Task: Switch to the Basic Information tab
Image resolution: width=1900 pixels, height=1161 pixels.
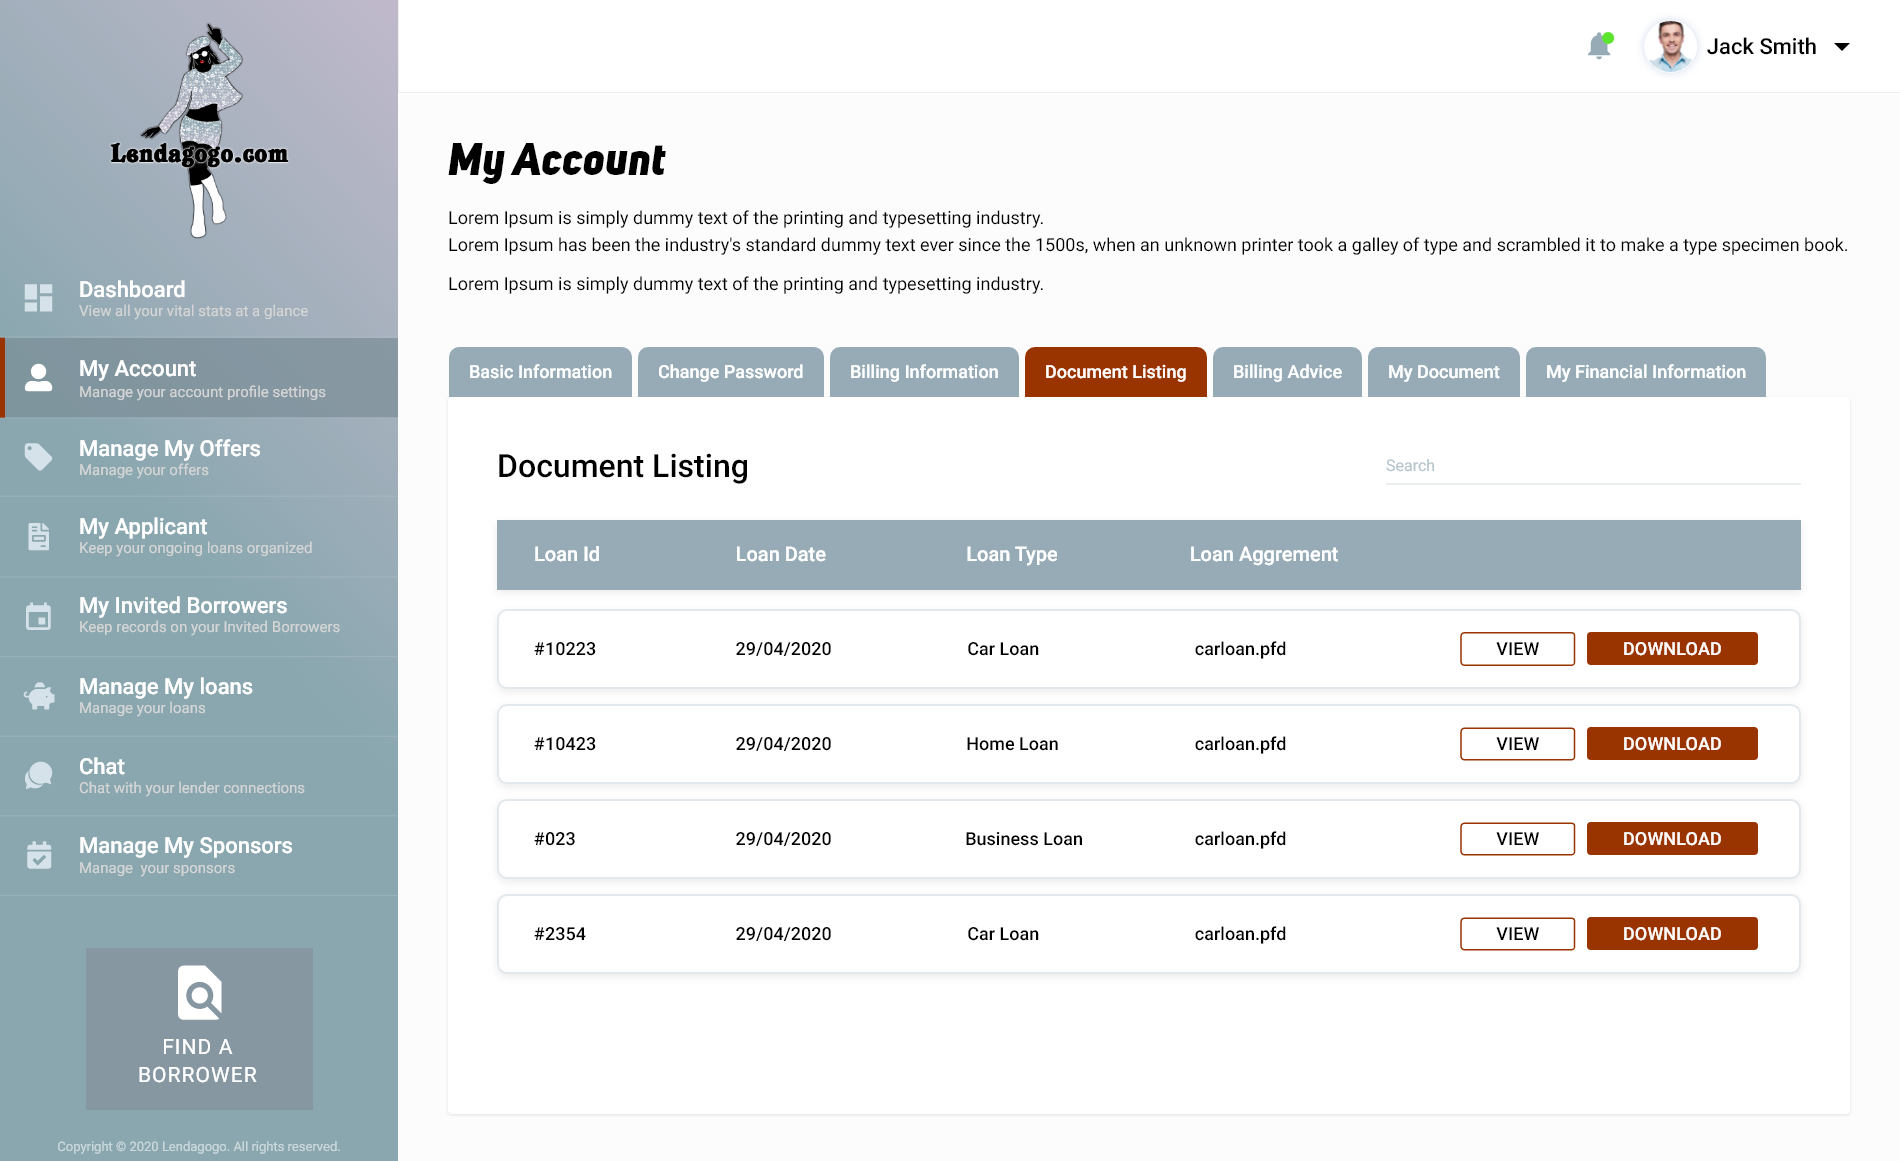Action: [540, 372]
